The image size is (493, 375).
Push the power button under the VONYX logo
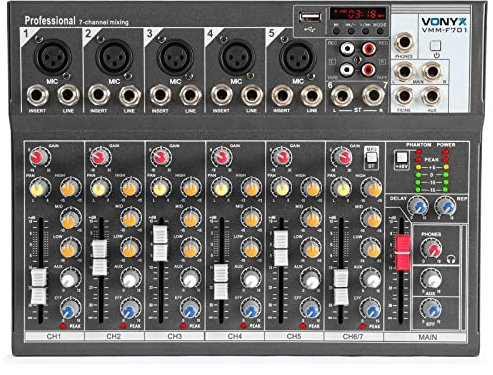coord(435,46)
